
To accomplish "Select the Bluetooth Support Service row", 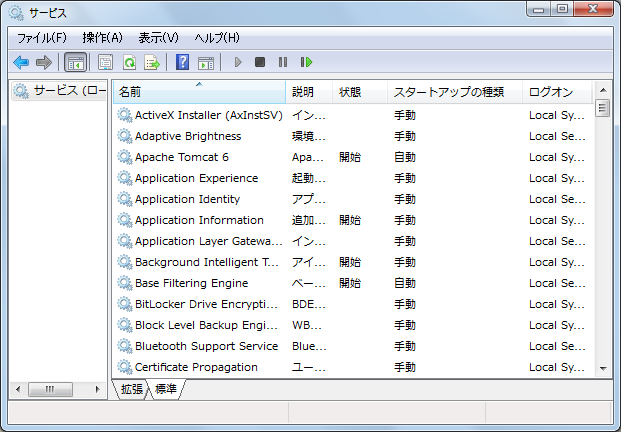I will click(x=206, y=346).
